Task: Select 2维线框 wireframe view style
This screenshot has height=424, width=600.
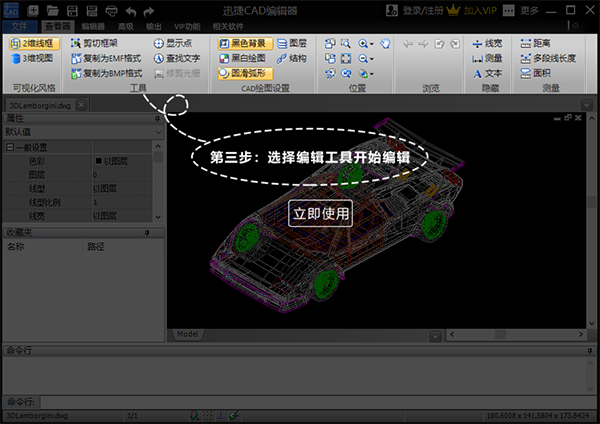Action: [34, 43]
